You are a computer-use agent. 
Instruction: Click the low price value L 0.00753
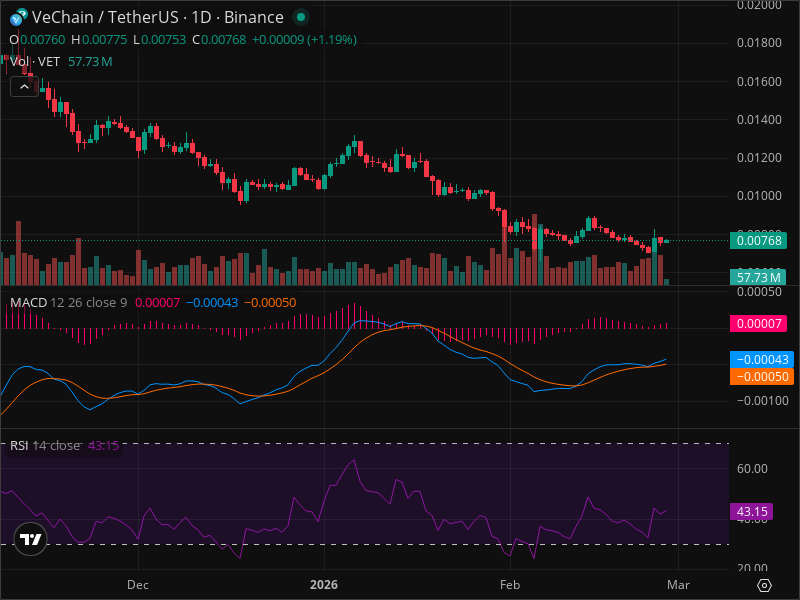pyautogui.click(x=160, y=40)
